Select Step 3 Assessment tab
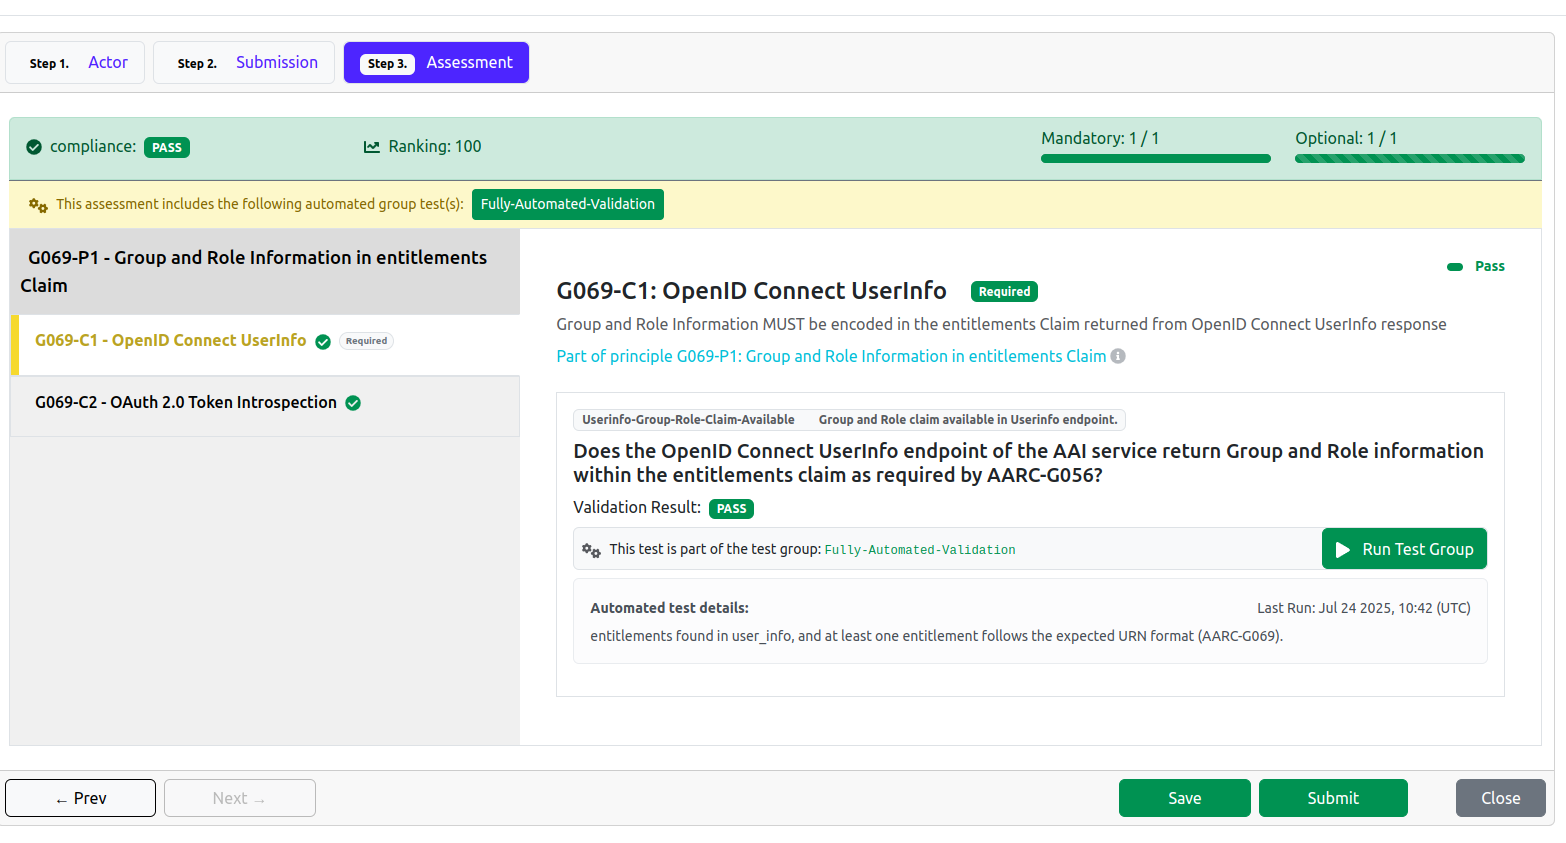1566x843 pixels. click(436, 62)
